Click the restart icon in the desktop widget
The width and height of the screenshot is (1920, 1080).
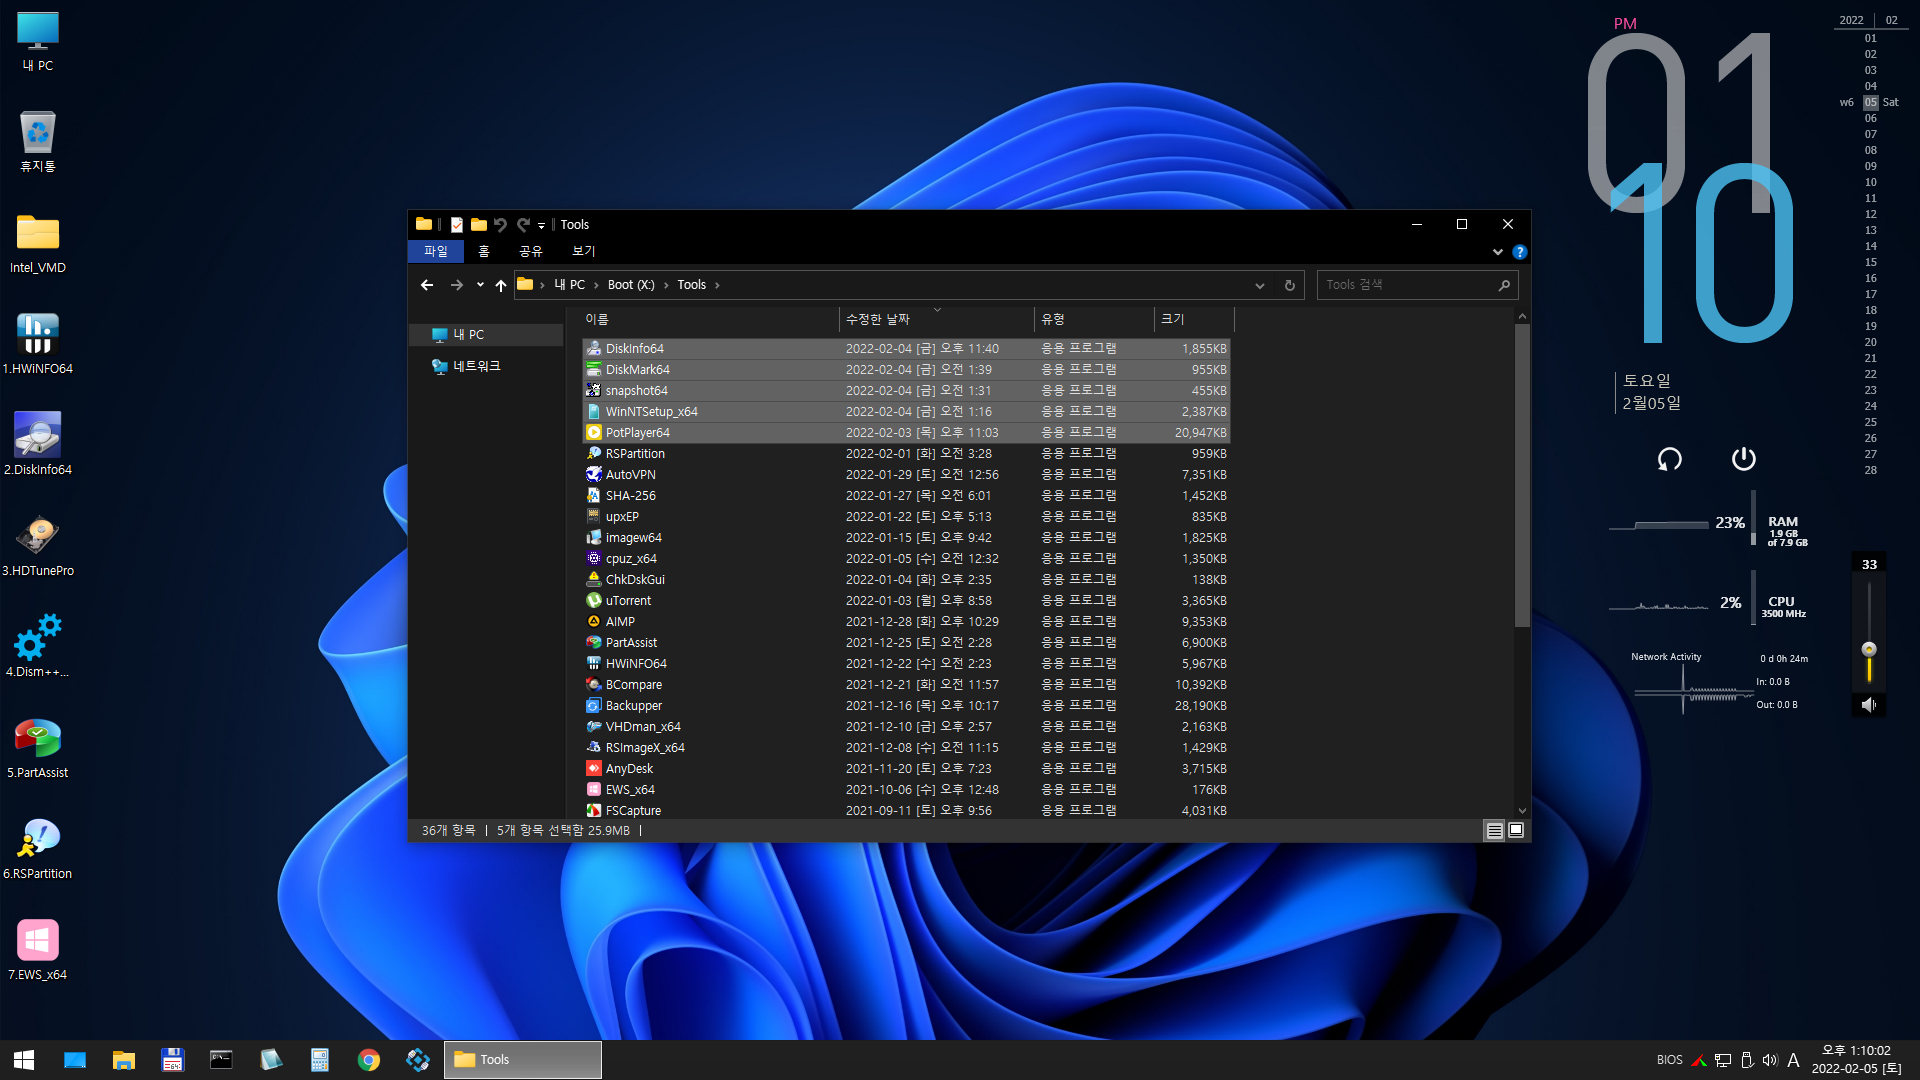pyautogui.click(x=1669, y=459)
